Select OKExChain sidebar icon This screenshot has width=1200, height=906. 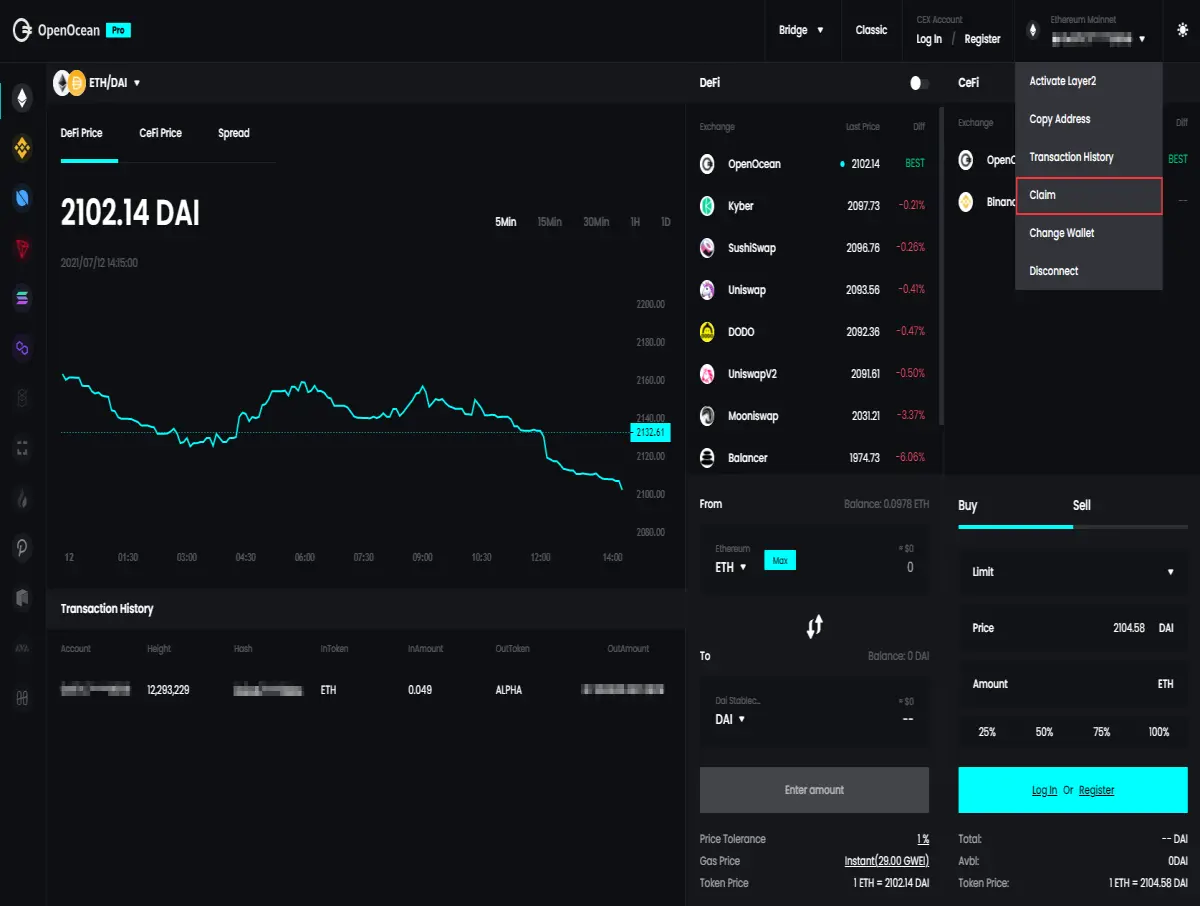click(x=22, y=448)
